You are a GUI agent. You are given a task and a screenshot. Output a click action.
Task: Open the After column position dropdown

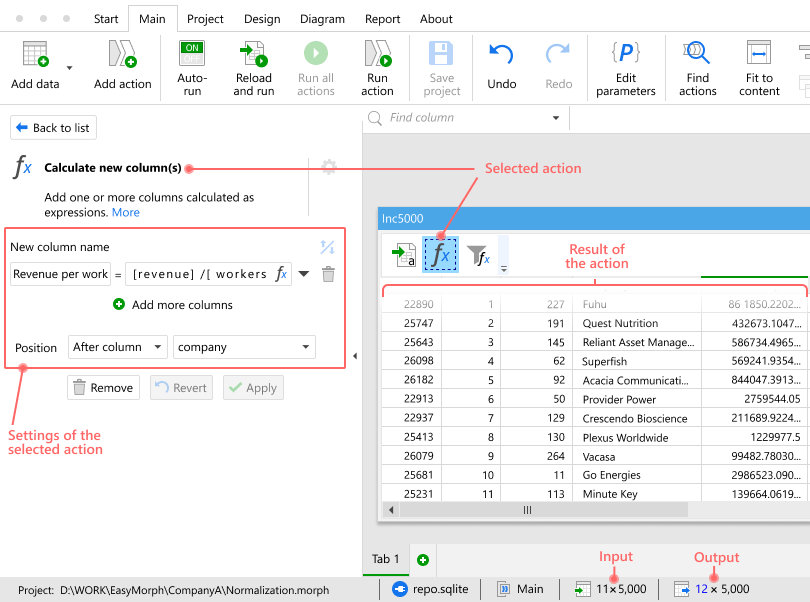click(x=118, y=347)
